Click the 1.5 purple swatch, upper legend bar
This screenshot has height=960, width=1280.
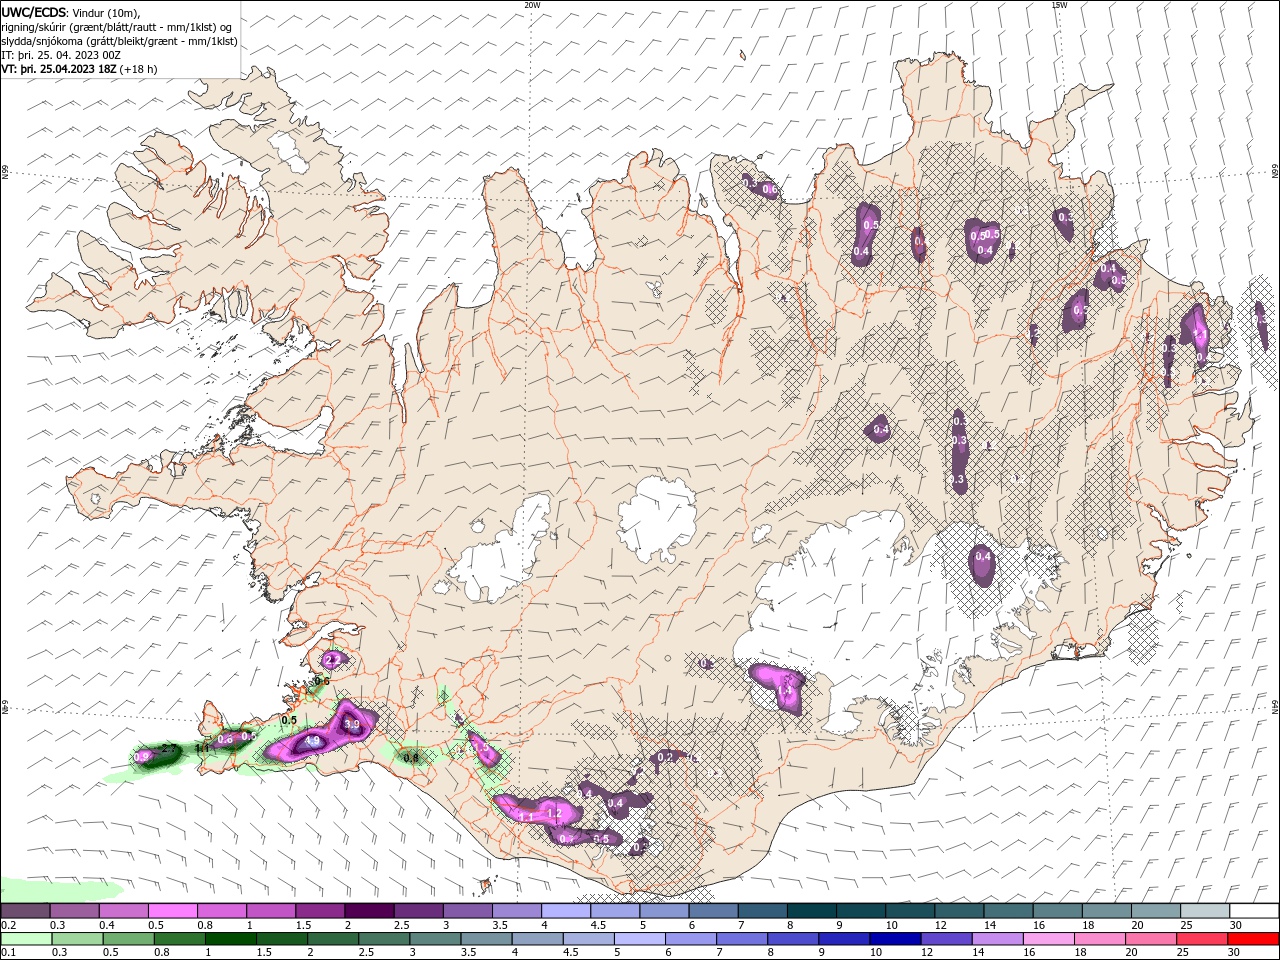pyautogui.click(x=319, y=911)
